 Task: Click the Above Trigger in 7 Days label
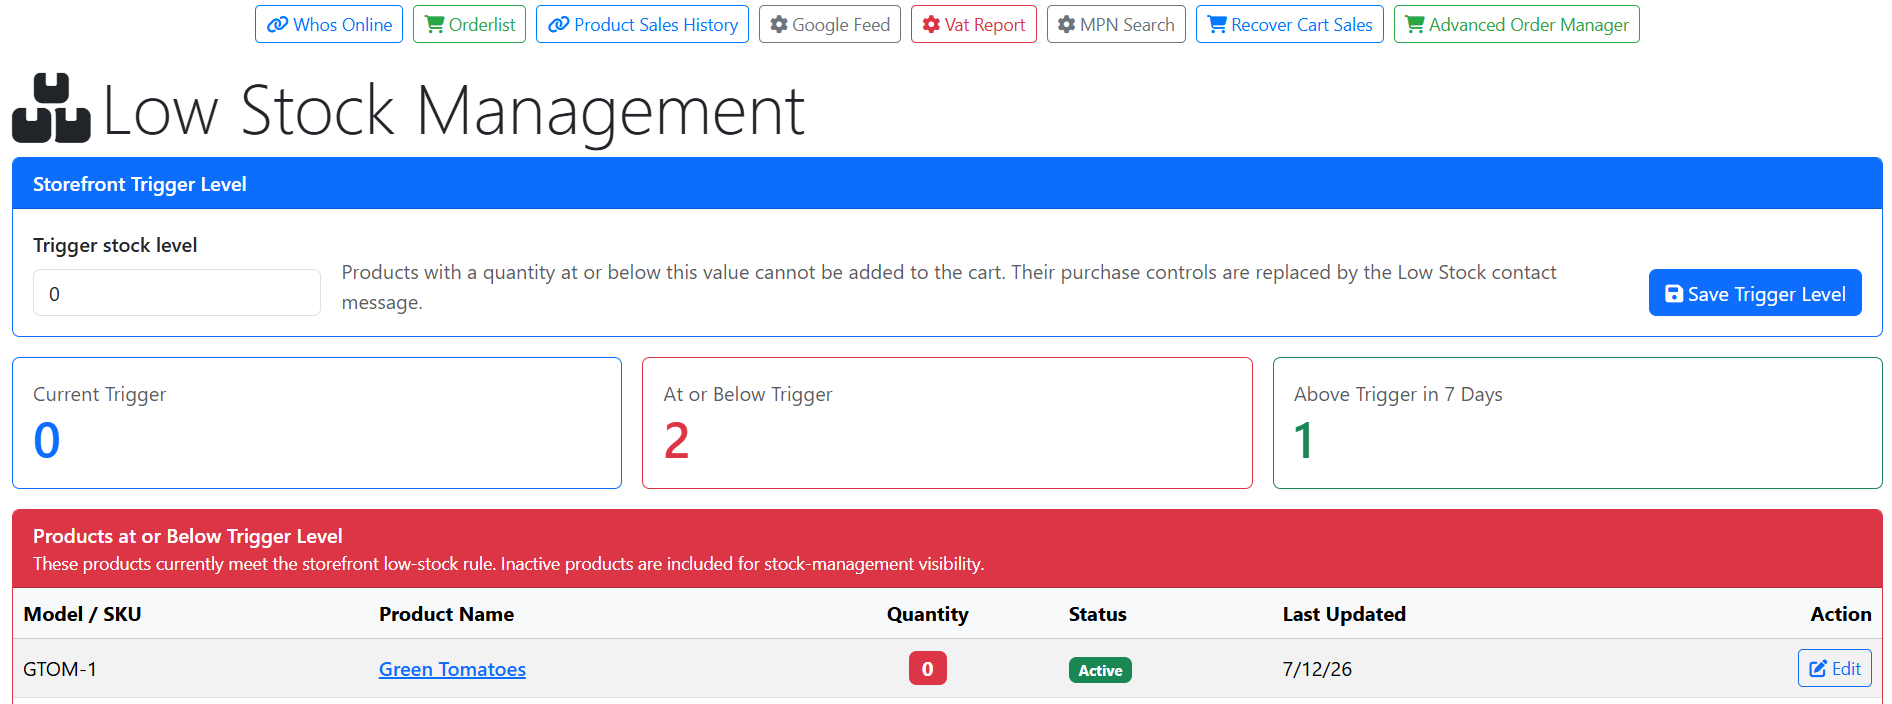(1398, 394)
